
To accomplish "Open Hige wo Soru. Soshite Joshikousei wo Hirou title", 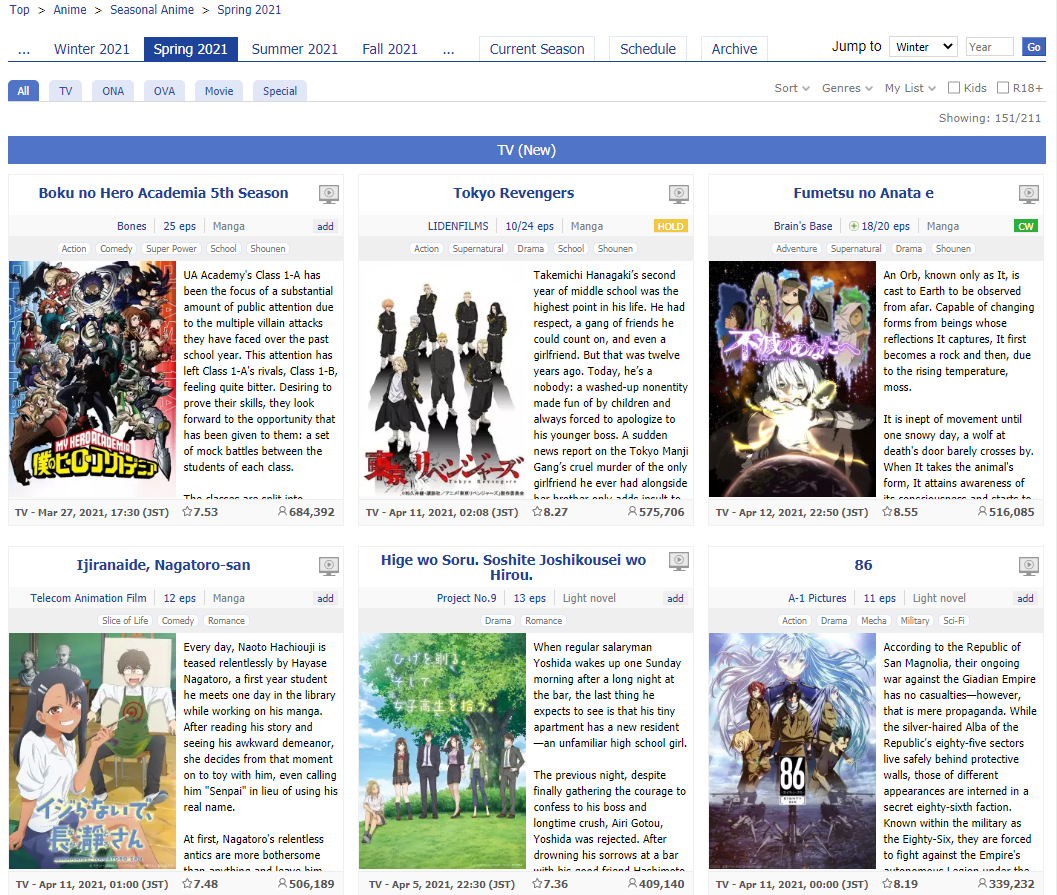I will click(x=513, y=567).
